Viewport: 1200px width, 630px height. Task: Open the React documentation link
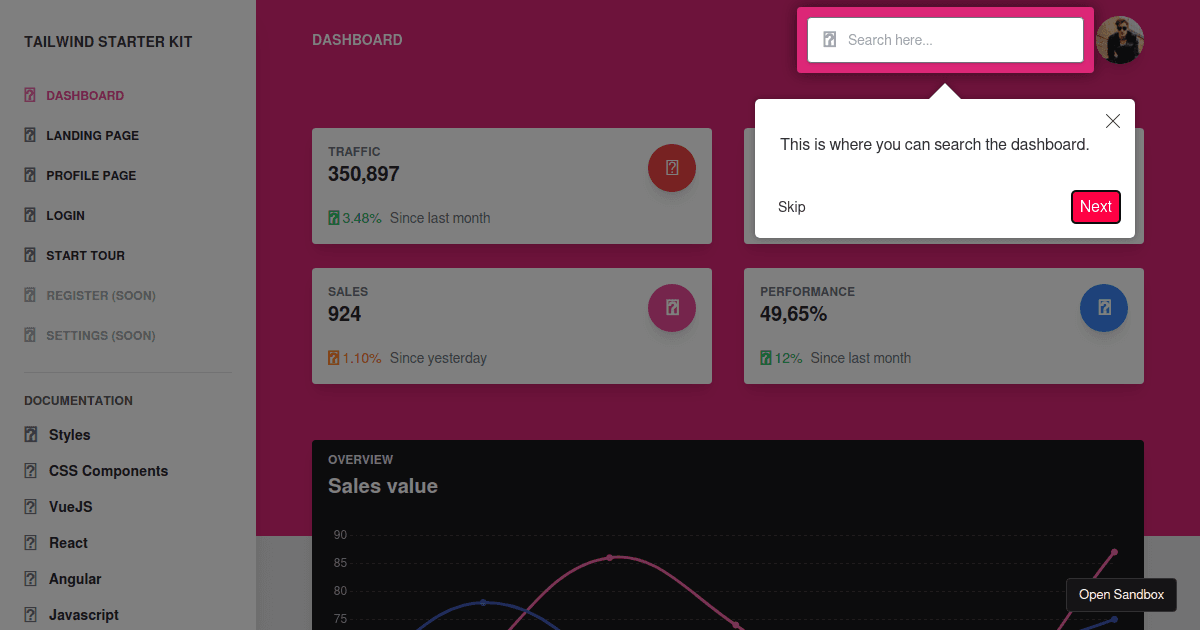(68, 543)
